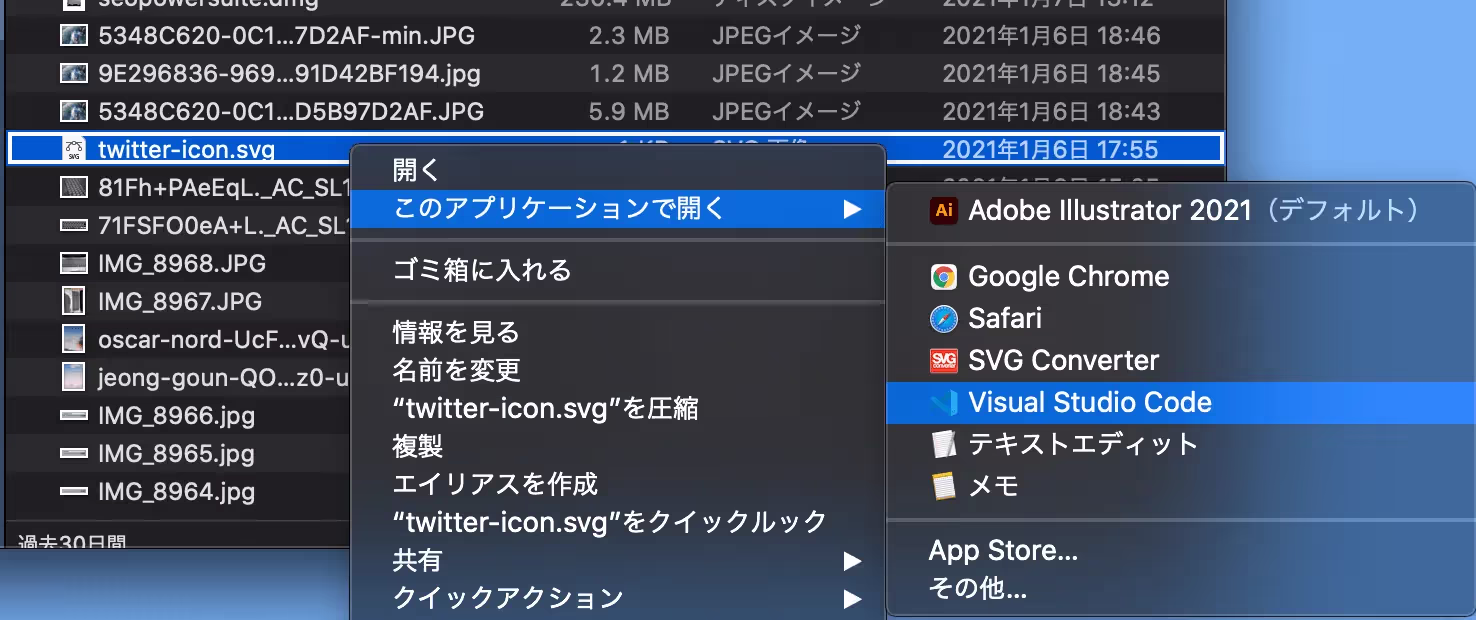Choose 開く from the context menu

coord(416,170)
